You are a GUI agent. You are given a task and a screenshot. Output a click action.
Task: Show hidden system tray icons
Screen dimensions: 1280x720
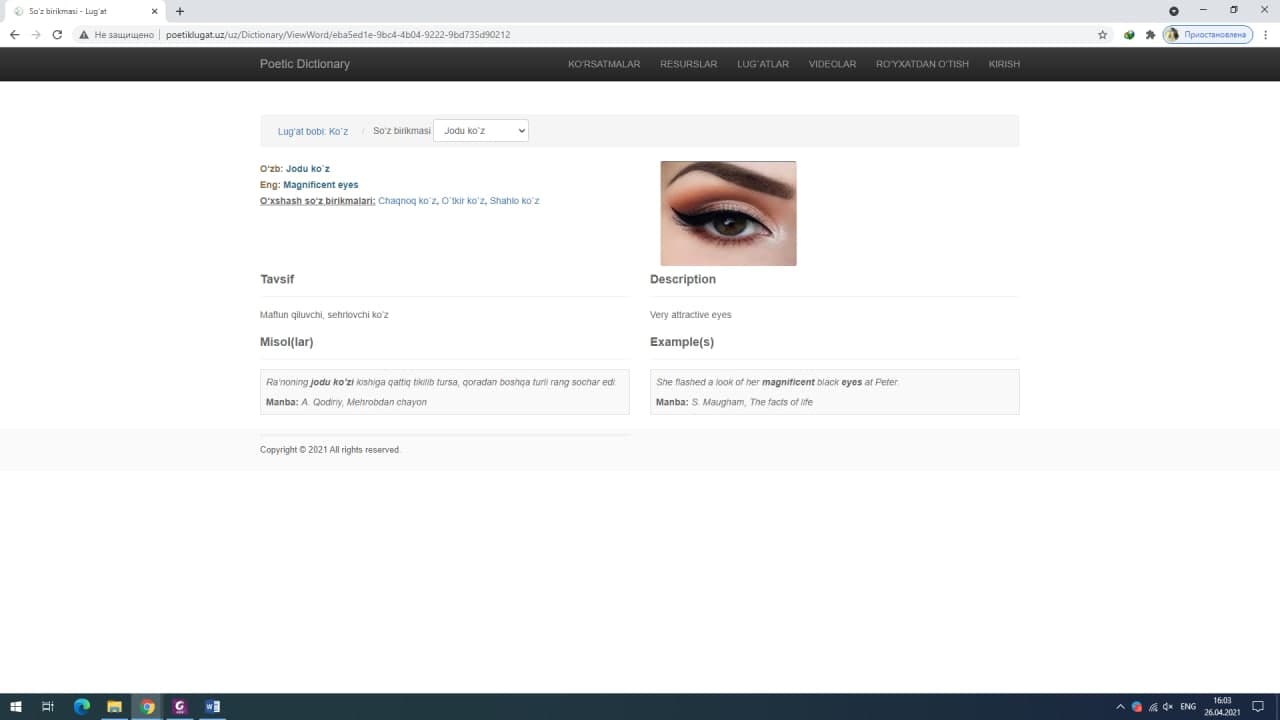point(1120,707)
